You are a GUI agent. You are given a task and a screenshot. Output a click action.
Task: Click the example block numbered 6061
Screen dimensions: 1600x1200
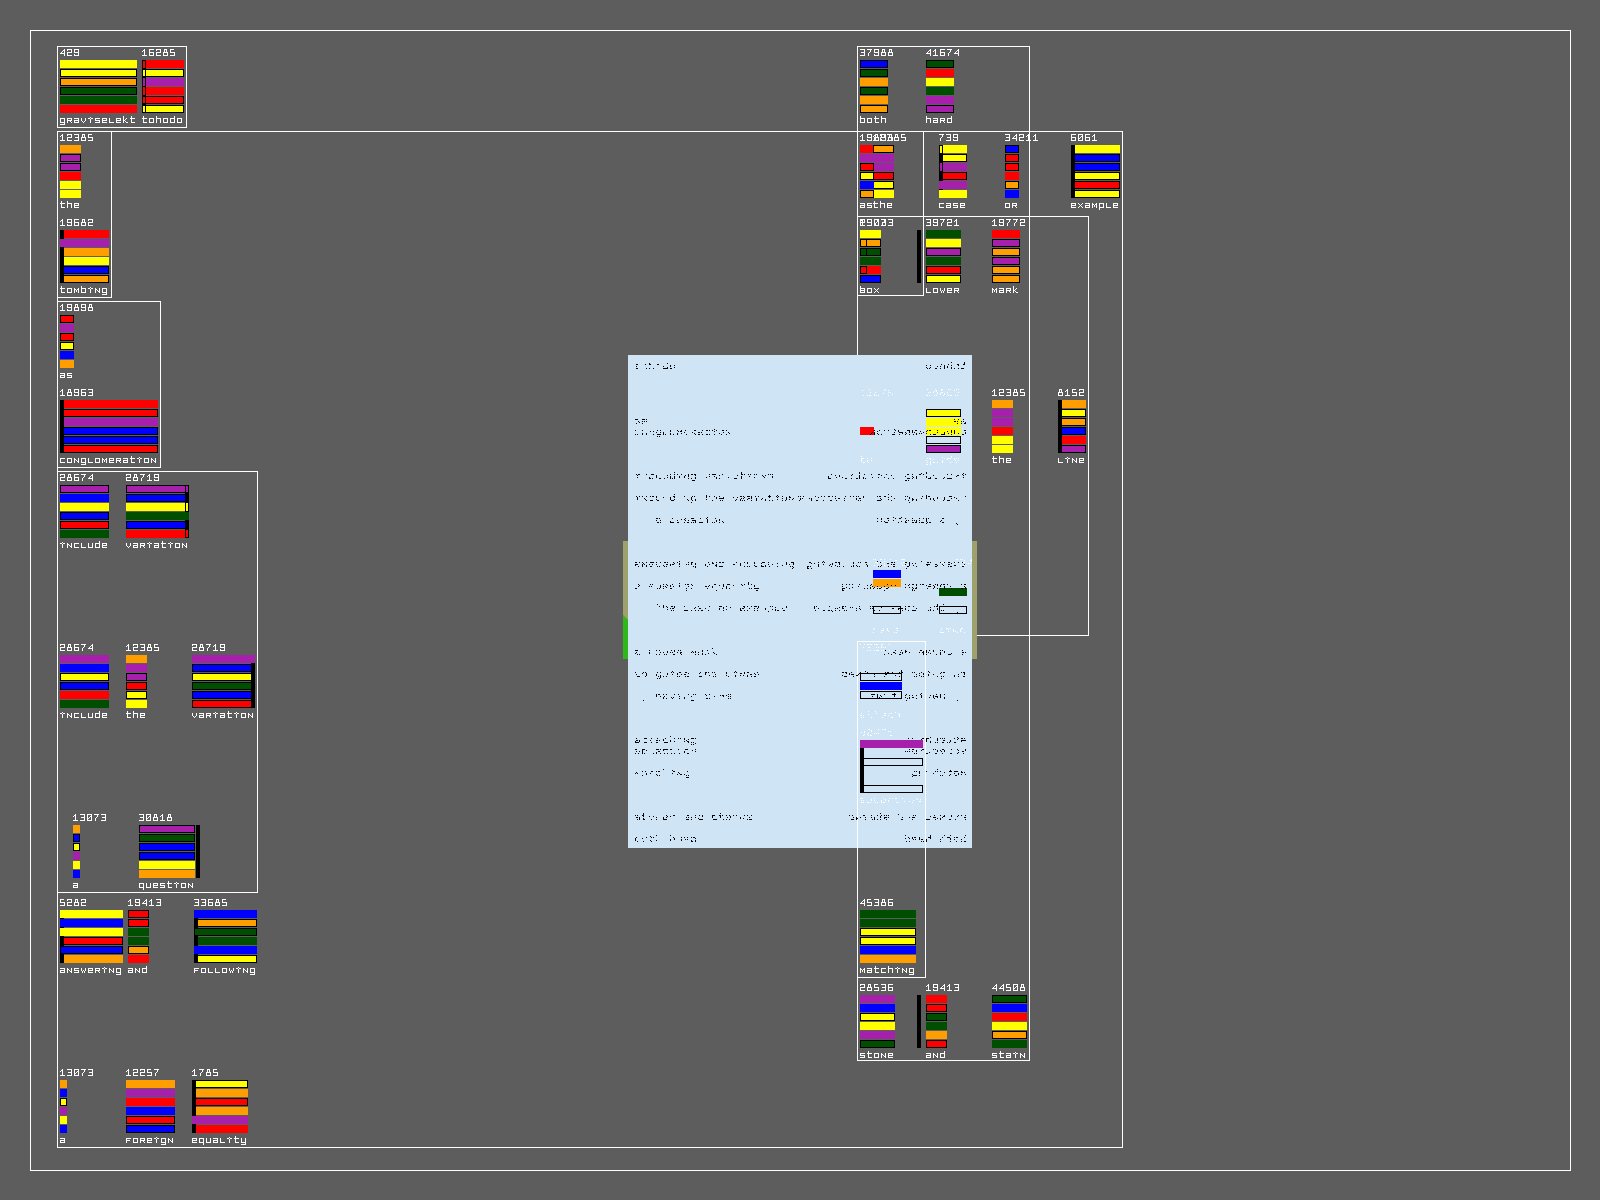1096,171
